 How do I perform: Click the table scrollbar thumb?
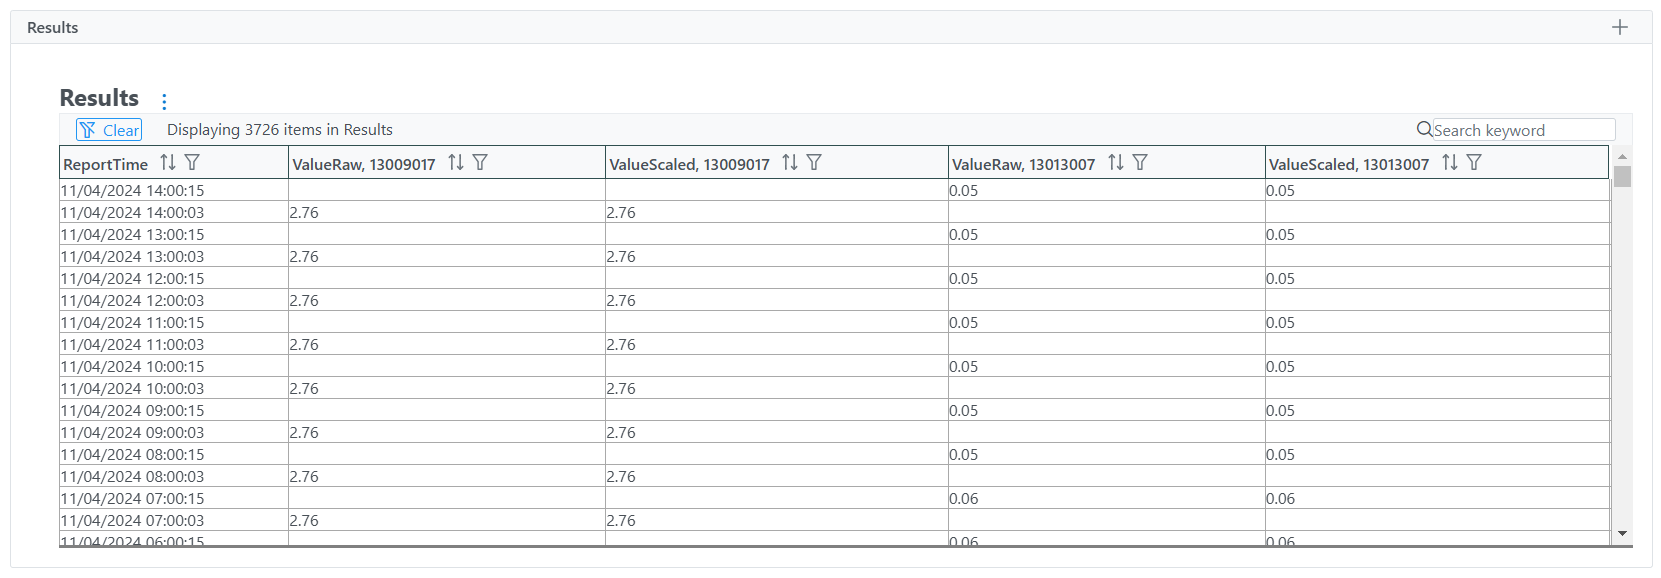1622,176
